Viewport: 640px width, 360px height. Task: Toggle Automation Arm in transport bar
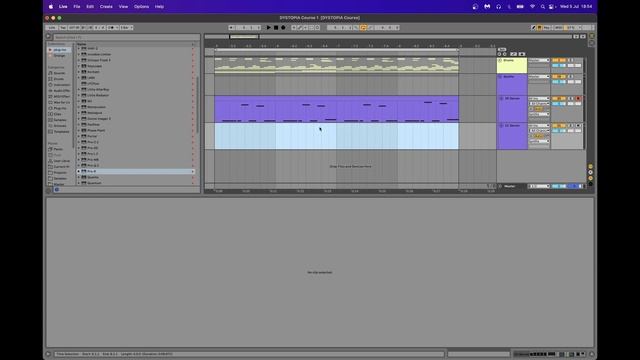point(300,28)
